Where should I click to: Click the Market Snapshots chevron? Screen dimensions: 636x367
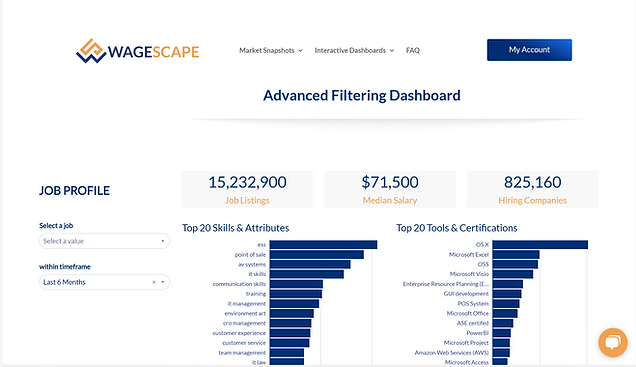301,51
